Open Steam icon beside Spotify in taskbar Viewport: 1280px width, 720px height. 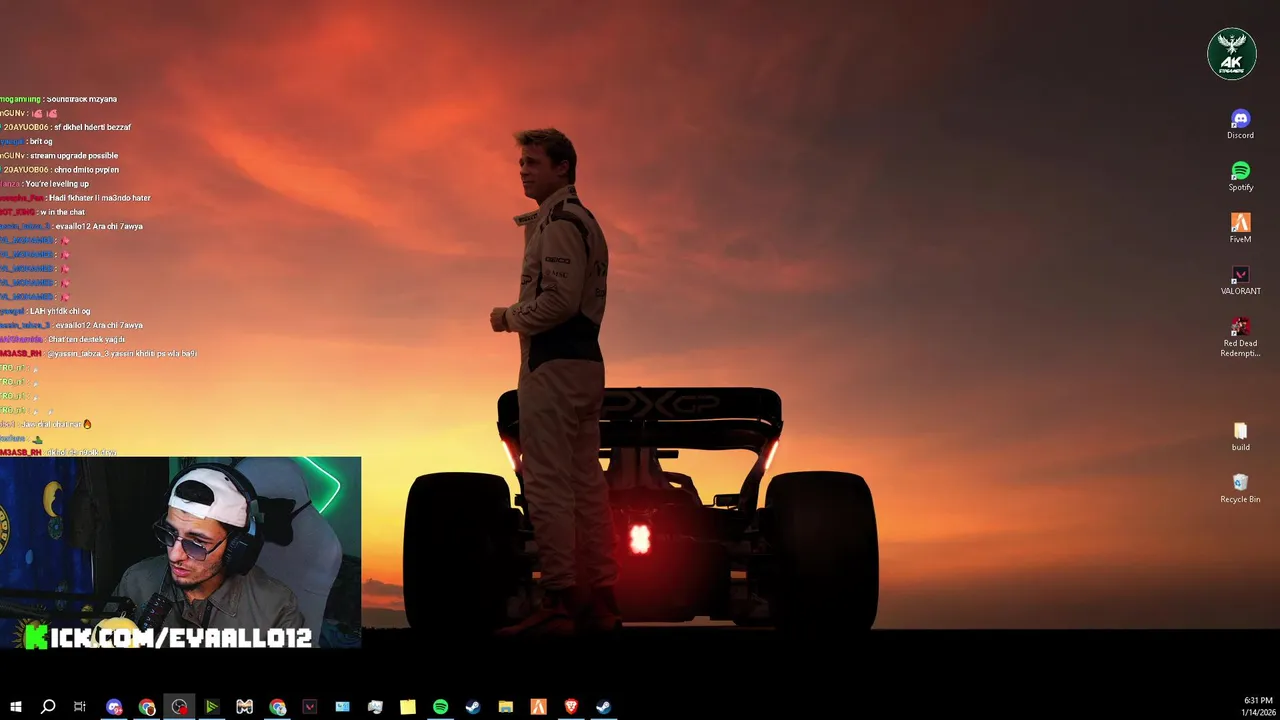pyautogui.click(x=473, y=707)
